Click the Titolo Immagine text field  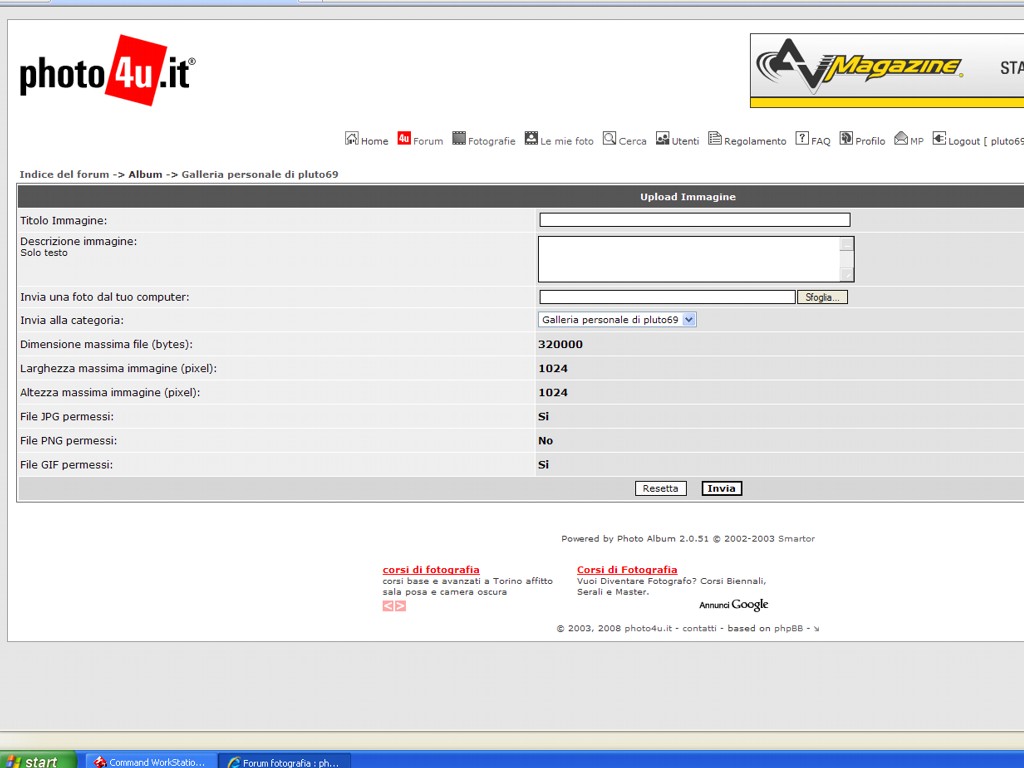click(x=694, y=220)
